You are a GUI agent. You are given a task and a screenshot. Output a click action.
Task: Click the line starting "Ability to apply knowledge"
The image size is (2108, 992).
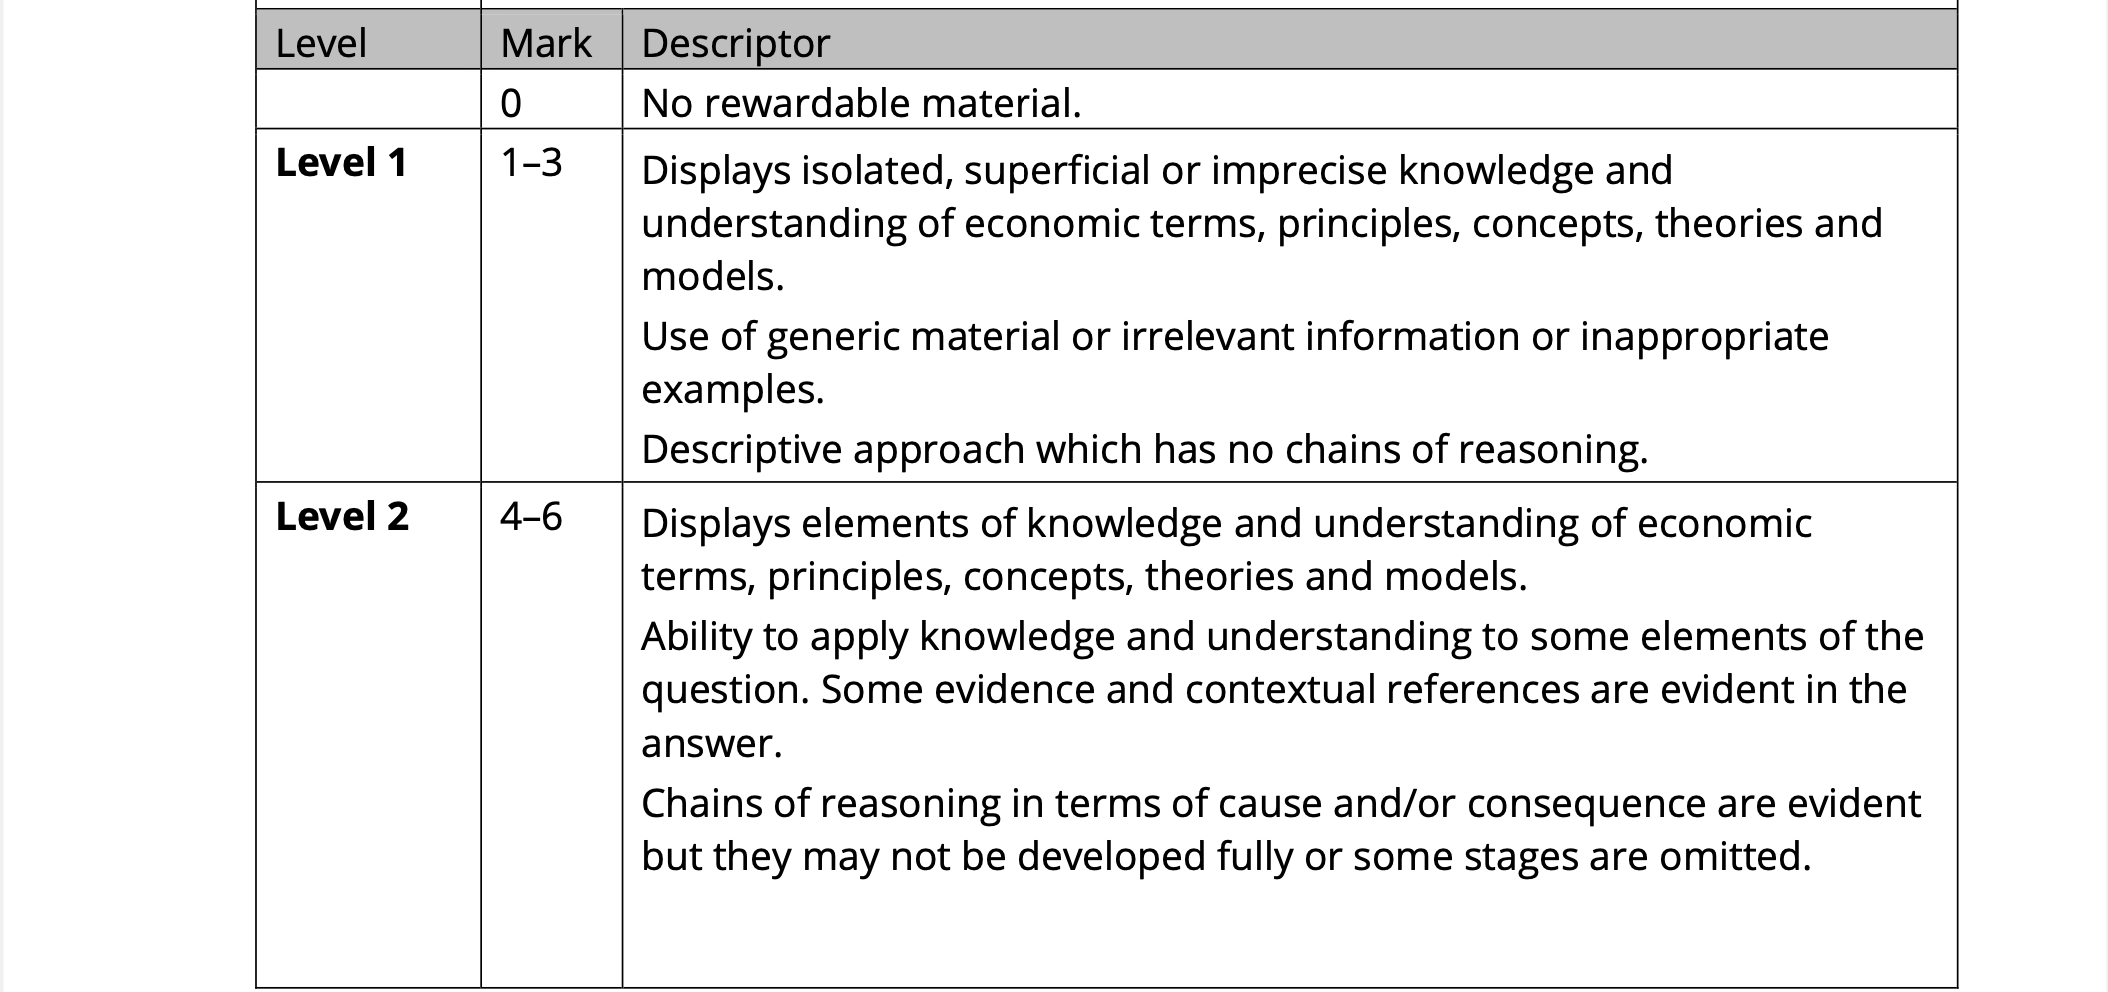1282,636
